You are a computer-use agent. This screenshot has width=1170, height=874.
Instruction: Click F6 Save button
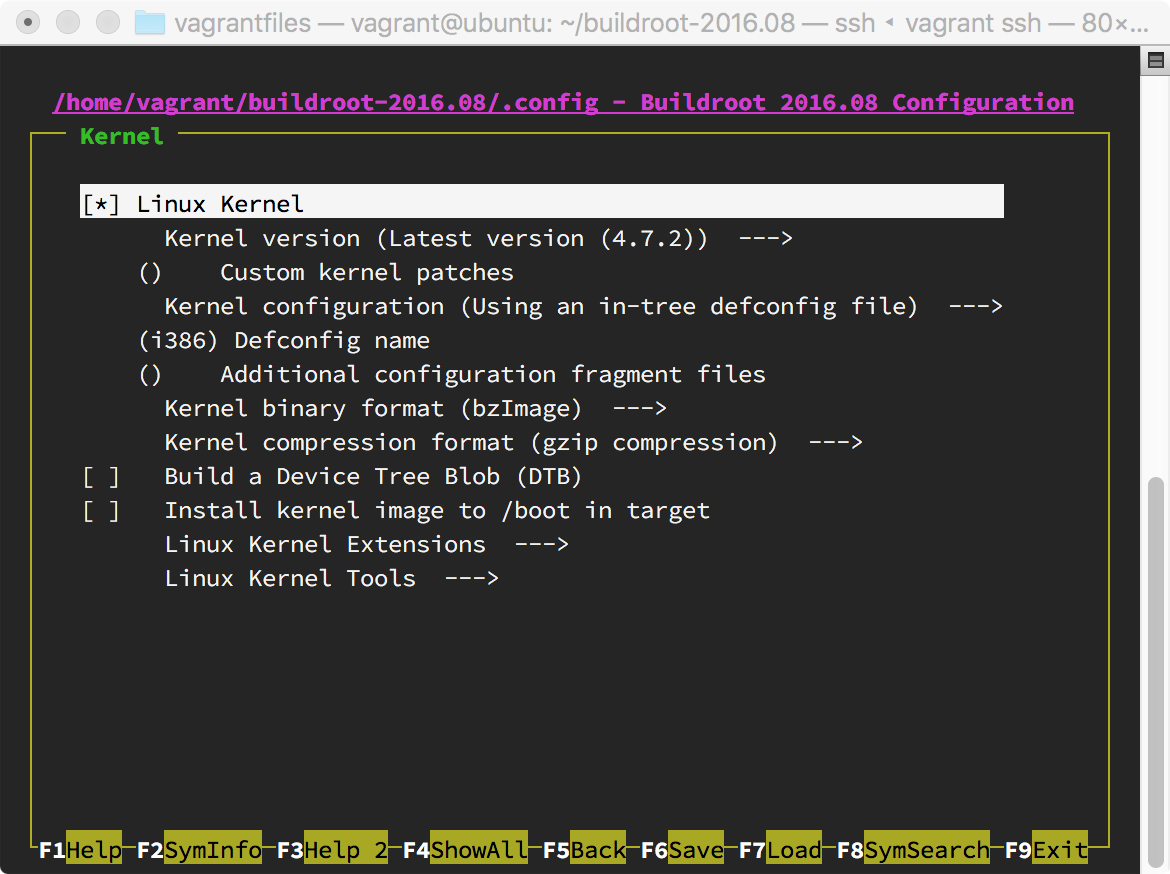click(x=682, y=849)
